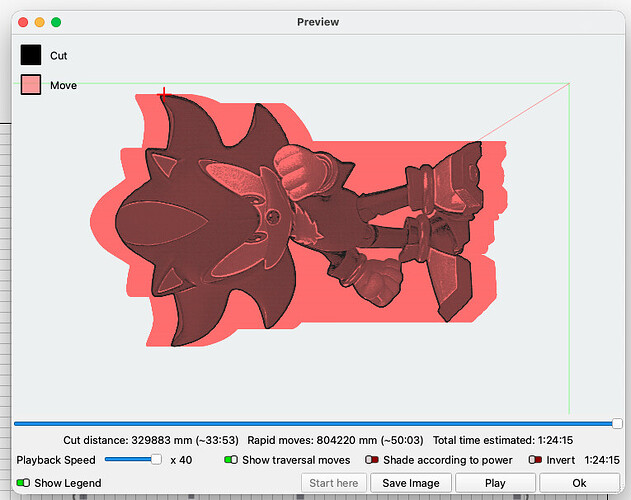Click the Preview window title
Viewport: 631px width, 500px height.
318,22
